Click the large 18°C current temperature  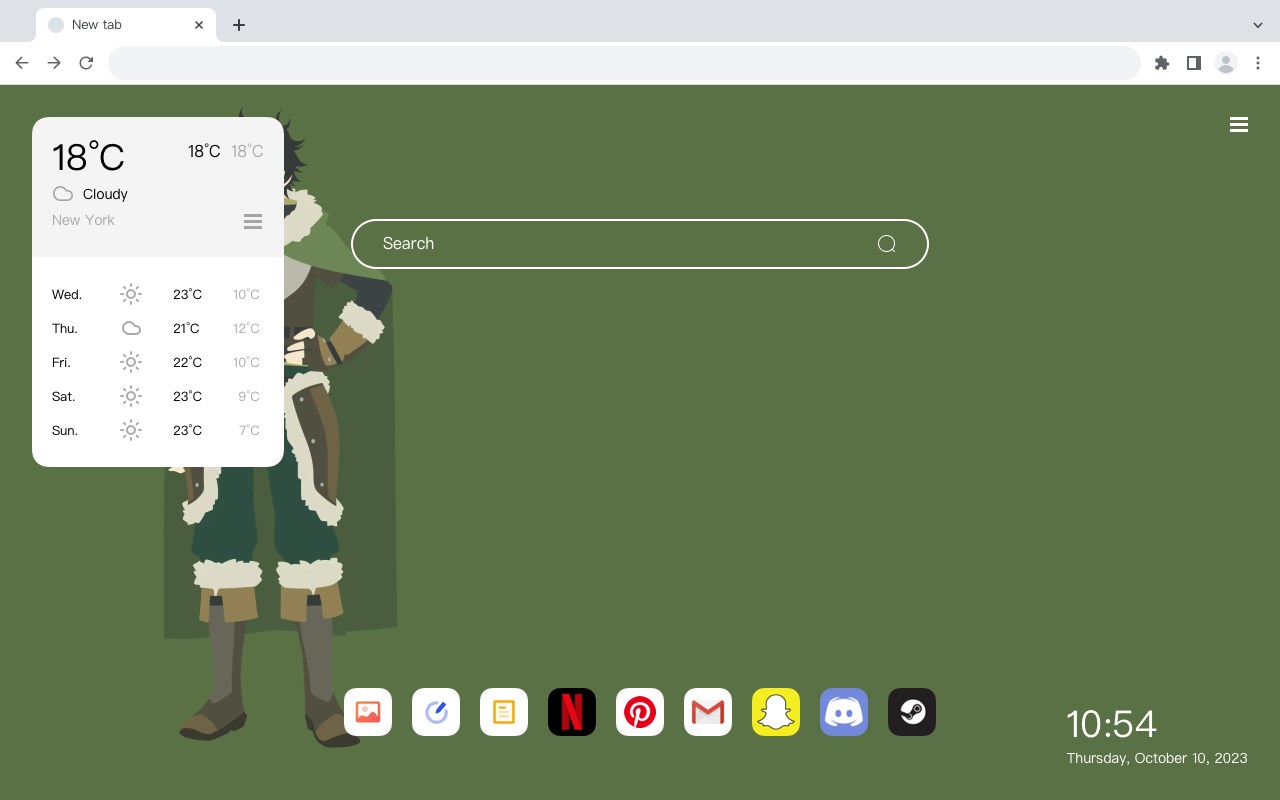point(88,157)
